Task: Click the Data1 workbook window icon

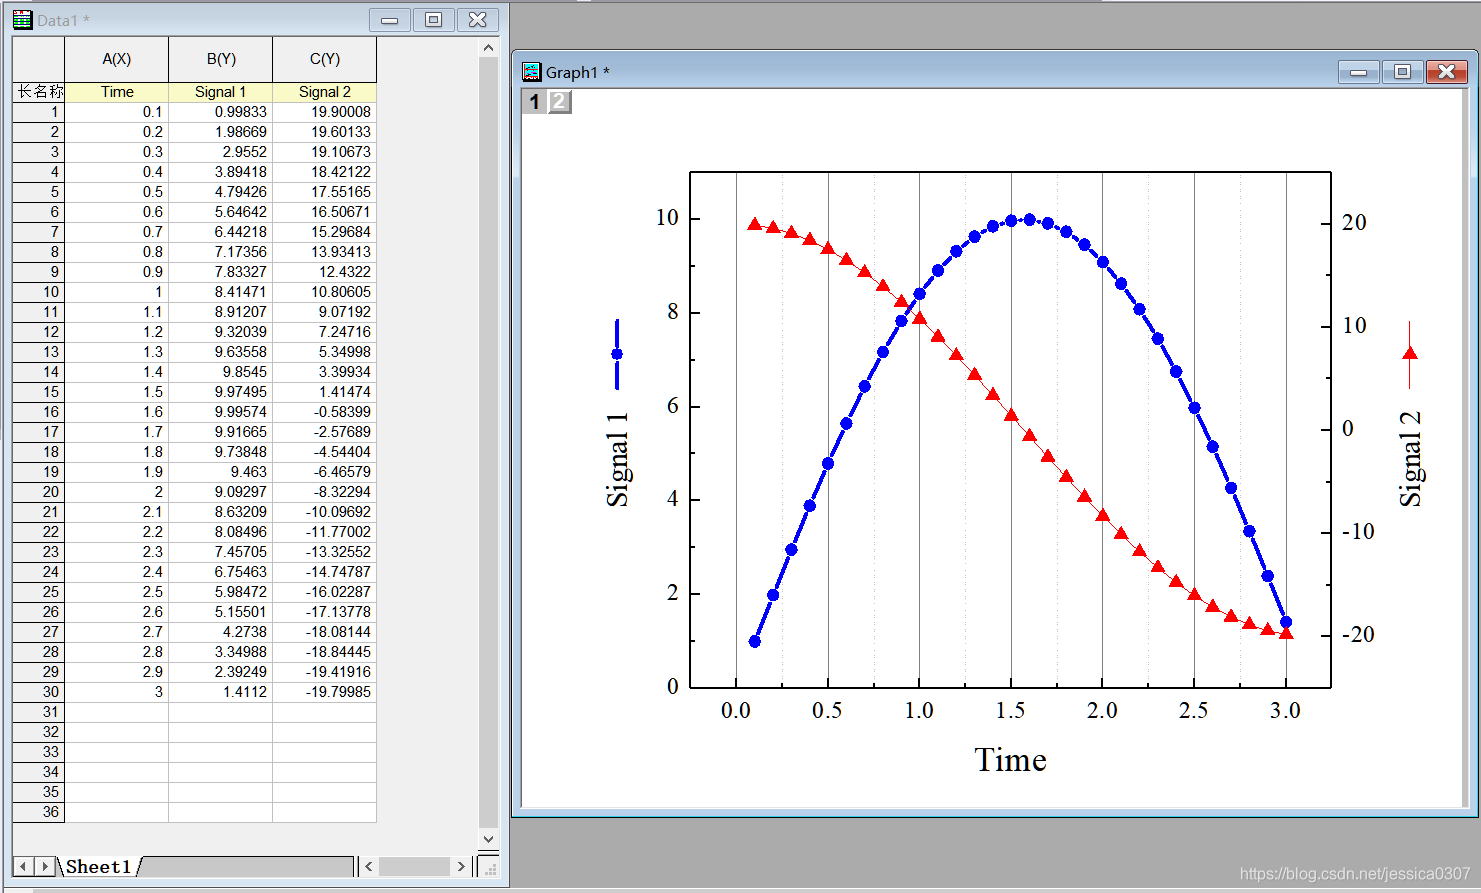Action: (22, 20)
